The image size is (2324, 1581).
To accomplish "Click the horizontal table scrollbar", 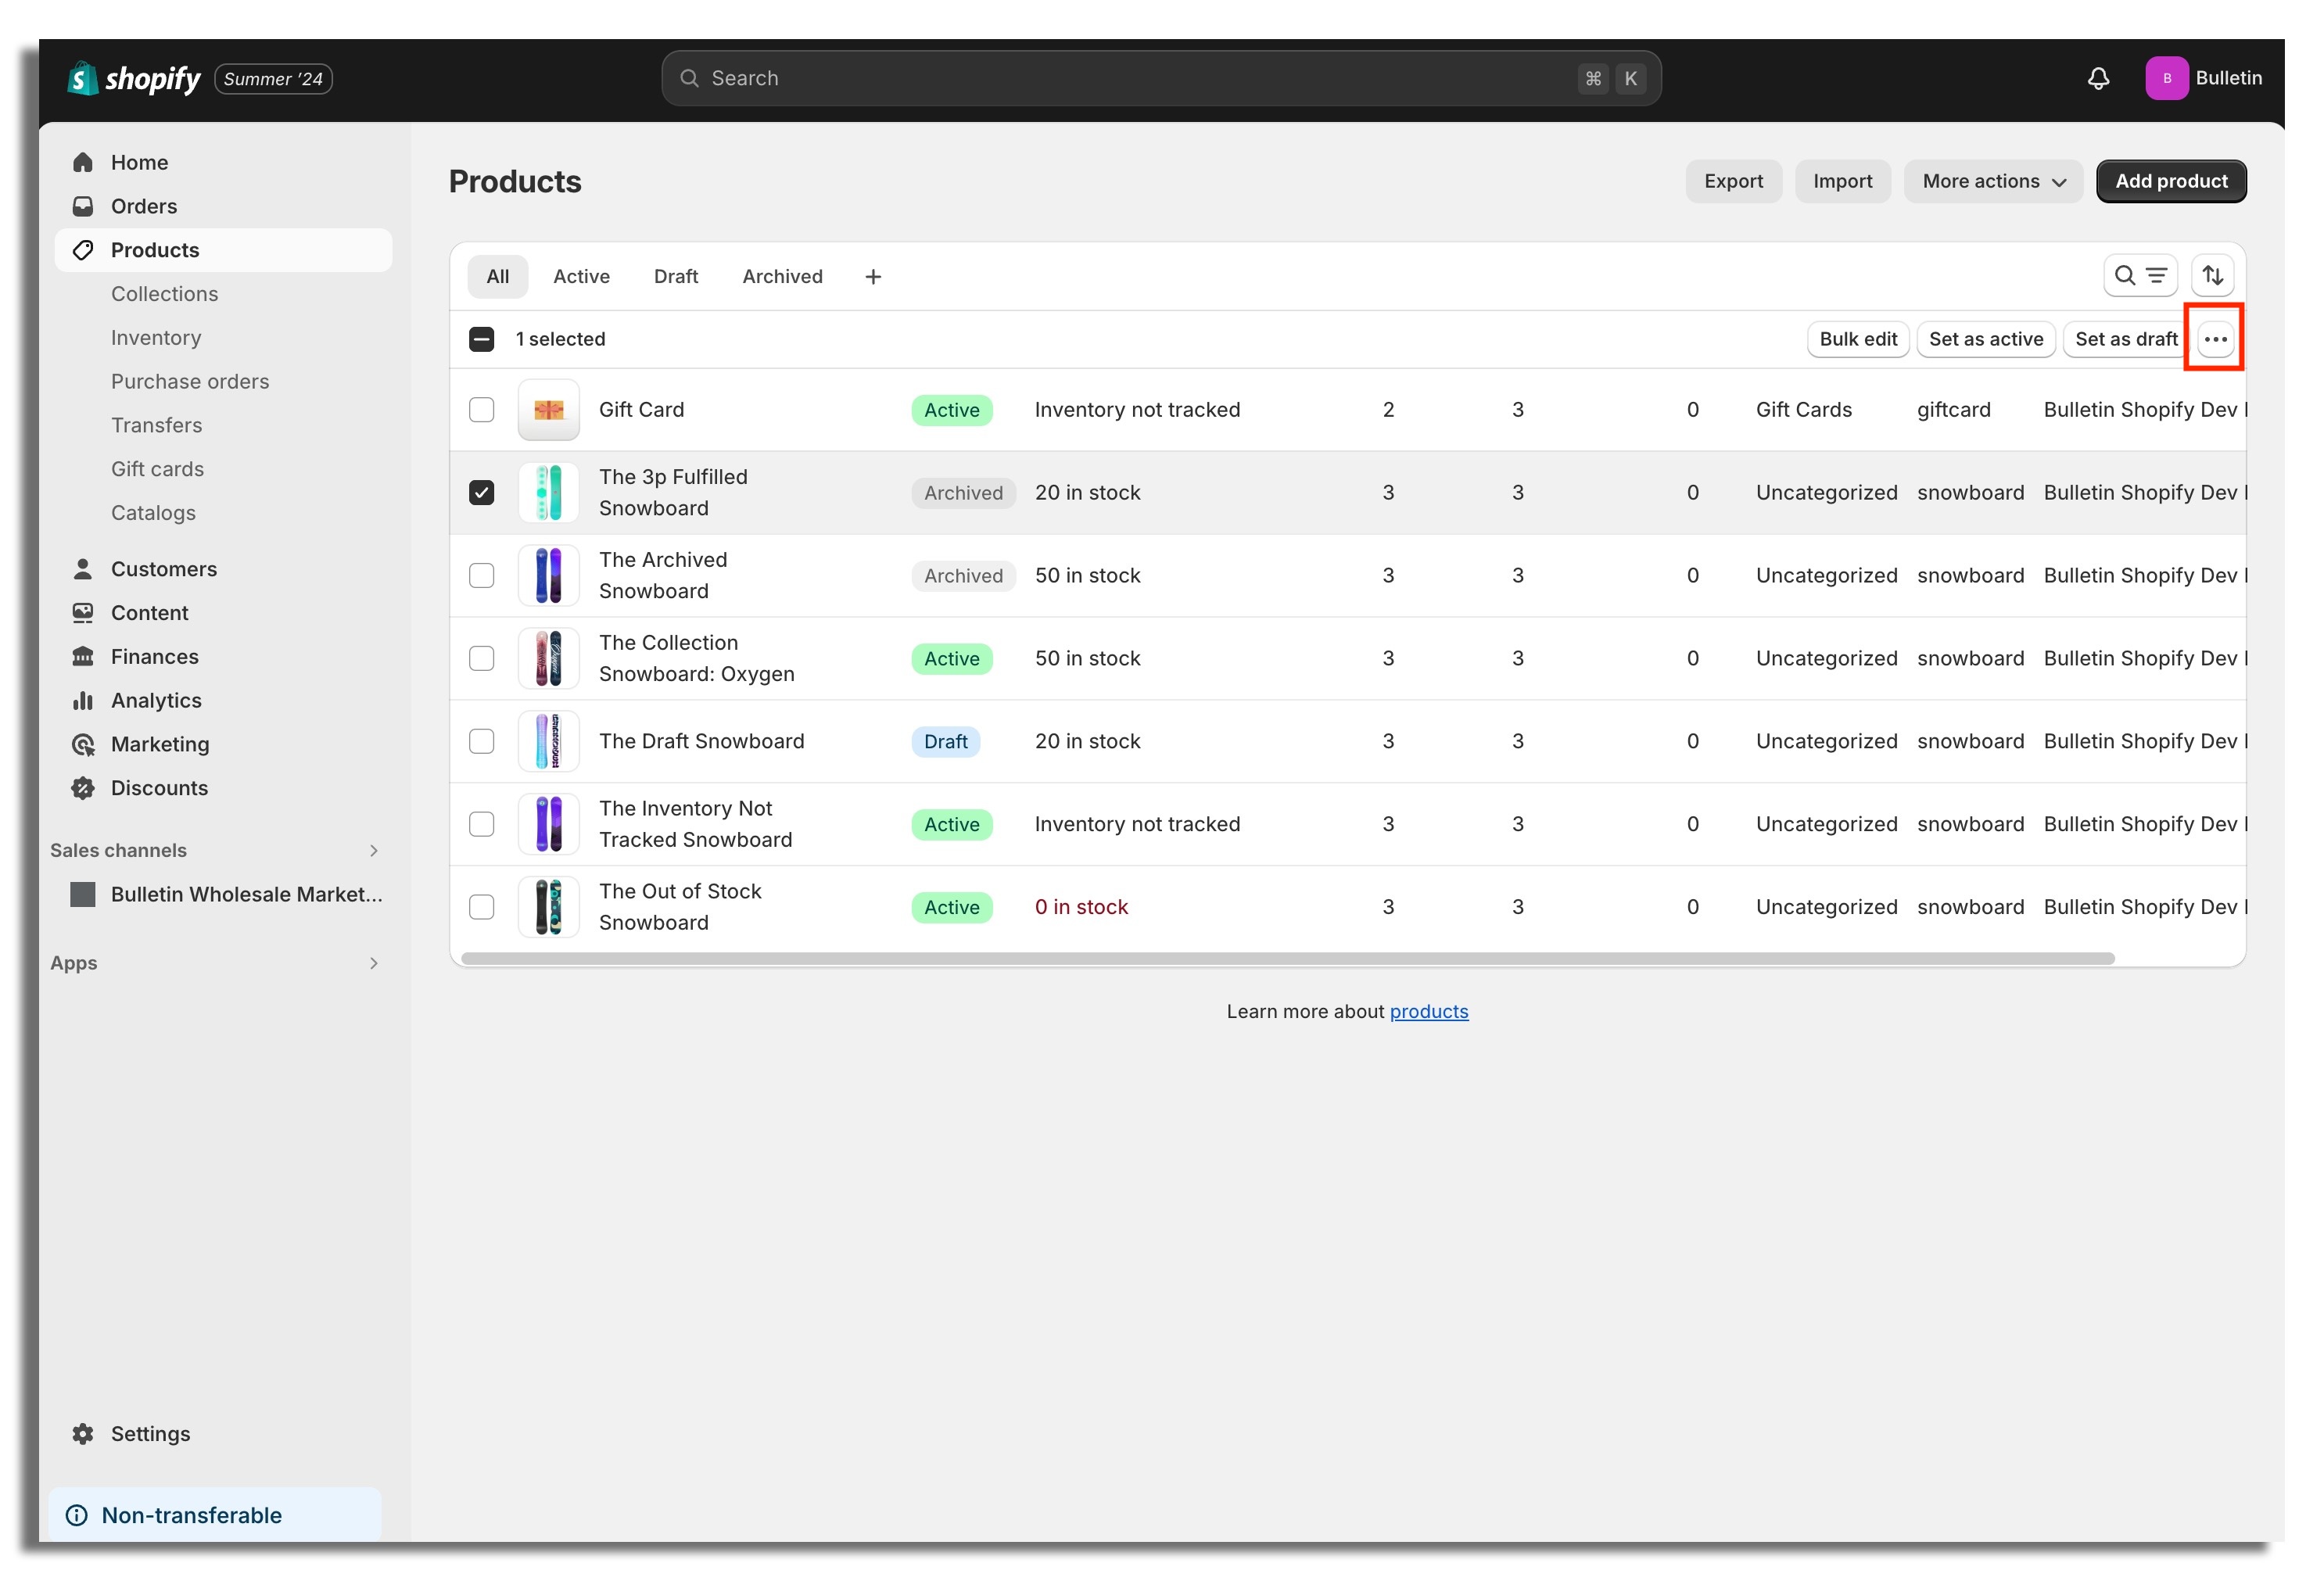I will click(1288, 959).
